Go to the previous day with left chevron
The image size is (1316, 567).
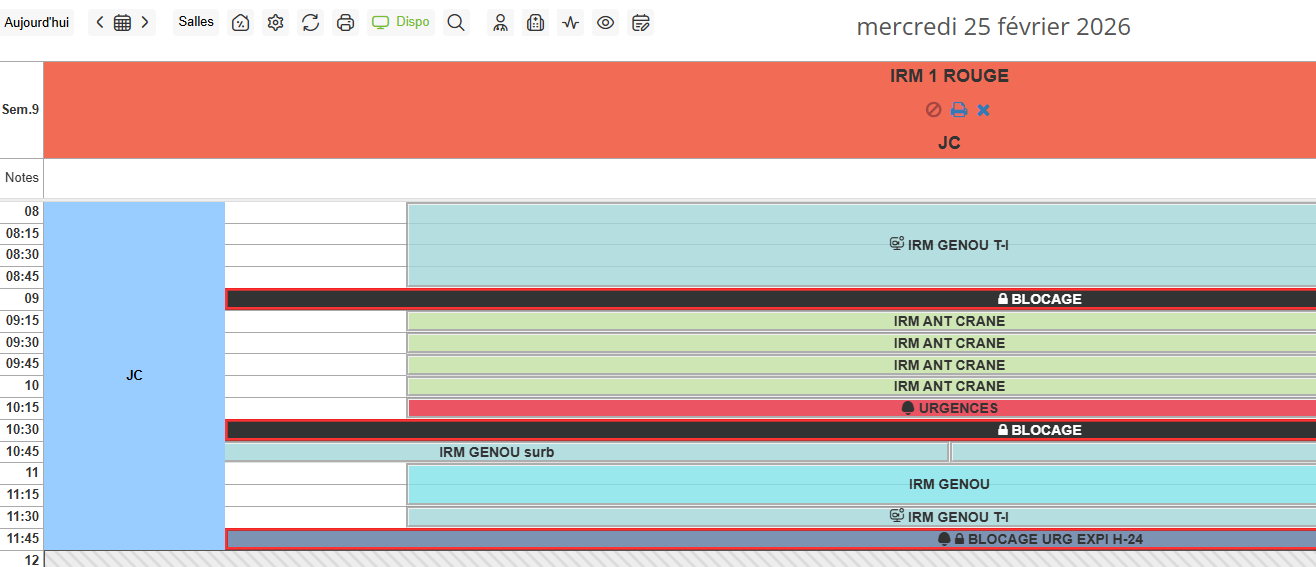(x=100, y=22)
